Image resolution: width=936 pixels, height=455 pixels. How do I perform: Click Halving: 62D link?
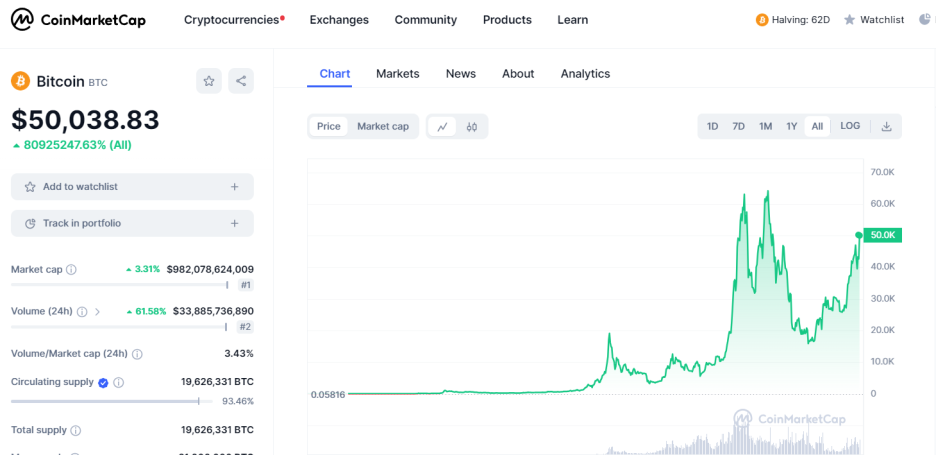[793, 20]
